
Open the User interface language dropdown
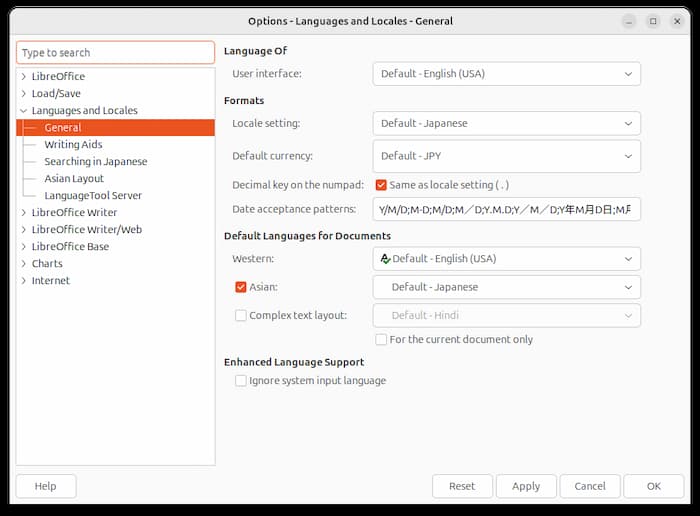click(506, 74)
